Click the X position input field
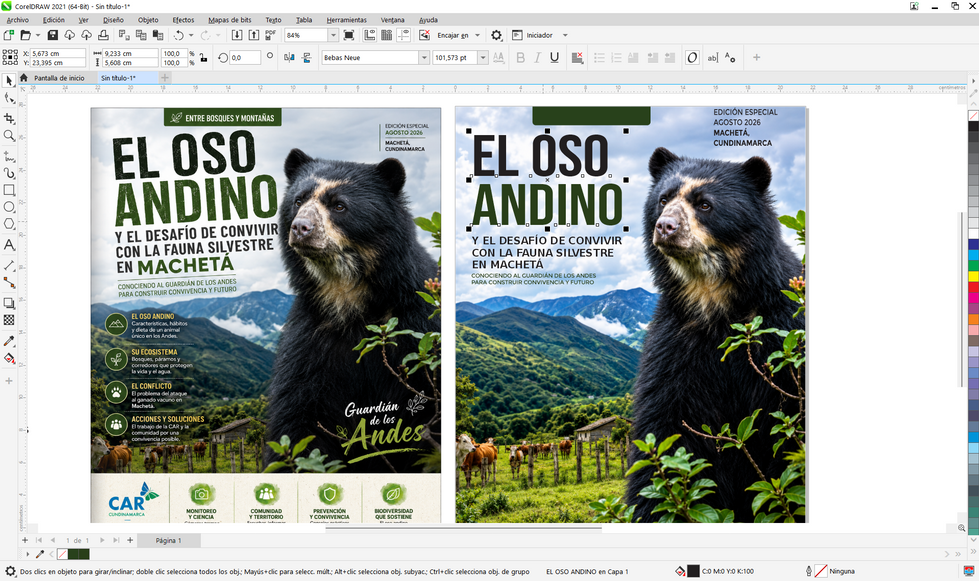979x581 pixels. point(58,54)
